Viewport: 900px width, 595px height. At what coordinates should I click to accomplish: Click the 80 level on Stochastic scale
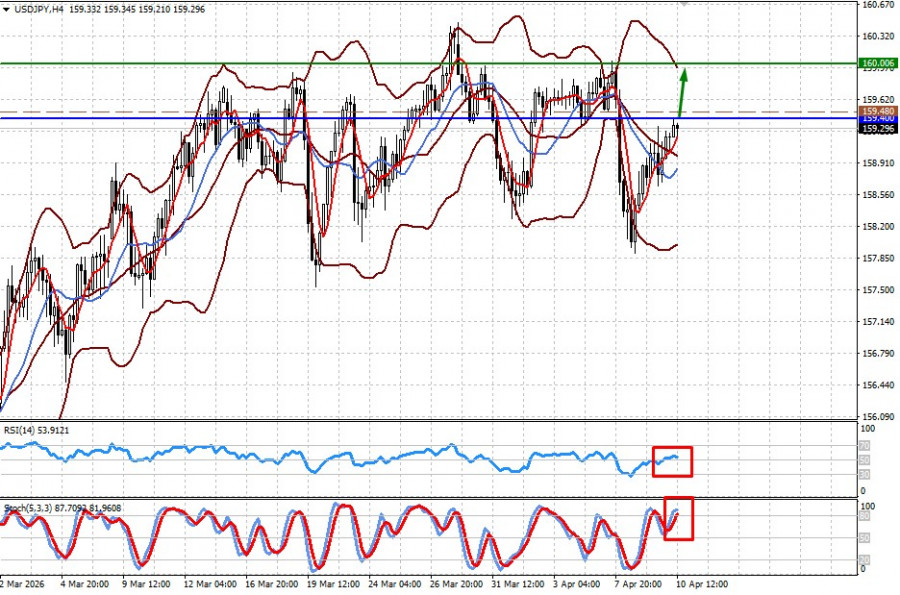(864, 516)
